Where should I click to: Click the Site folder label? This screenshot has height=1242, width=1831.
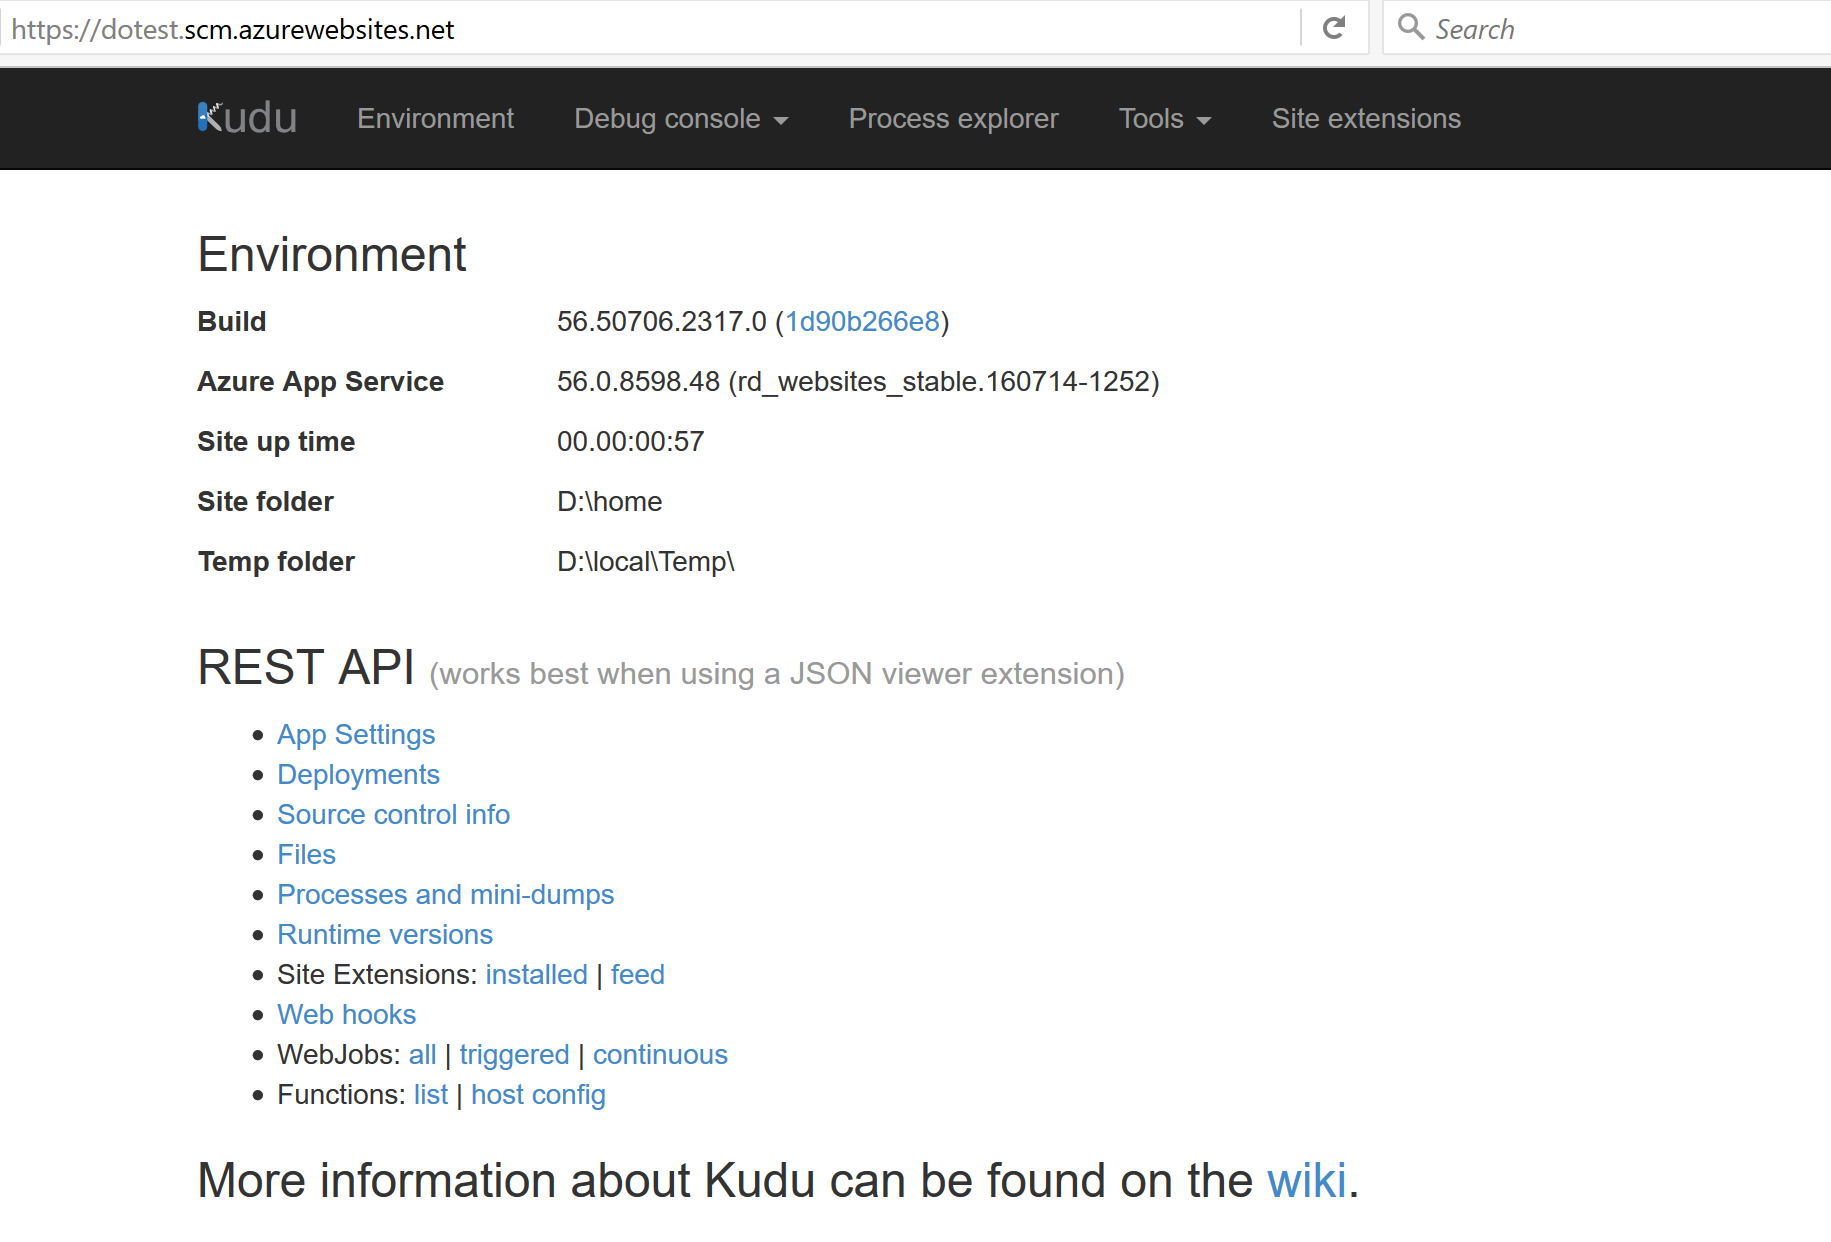coord(265,501)
